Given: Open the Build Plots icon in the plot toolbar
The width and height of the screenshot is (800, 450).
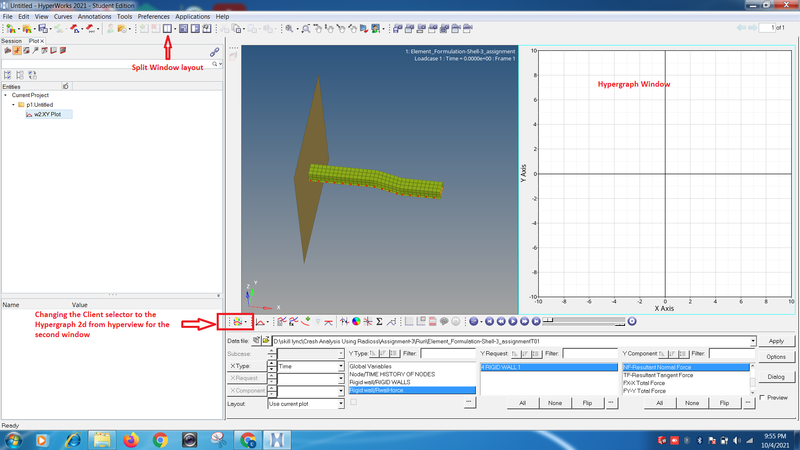Looking at the screenshot, I should 282,321.
